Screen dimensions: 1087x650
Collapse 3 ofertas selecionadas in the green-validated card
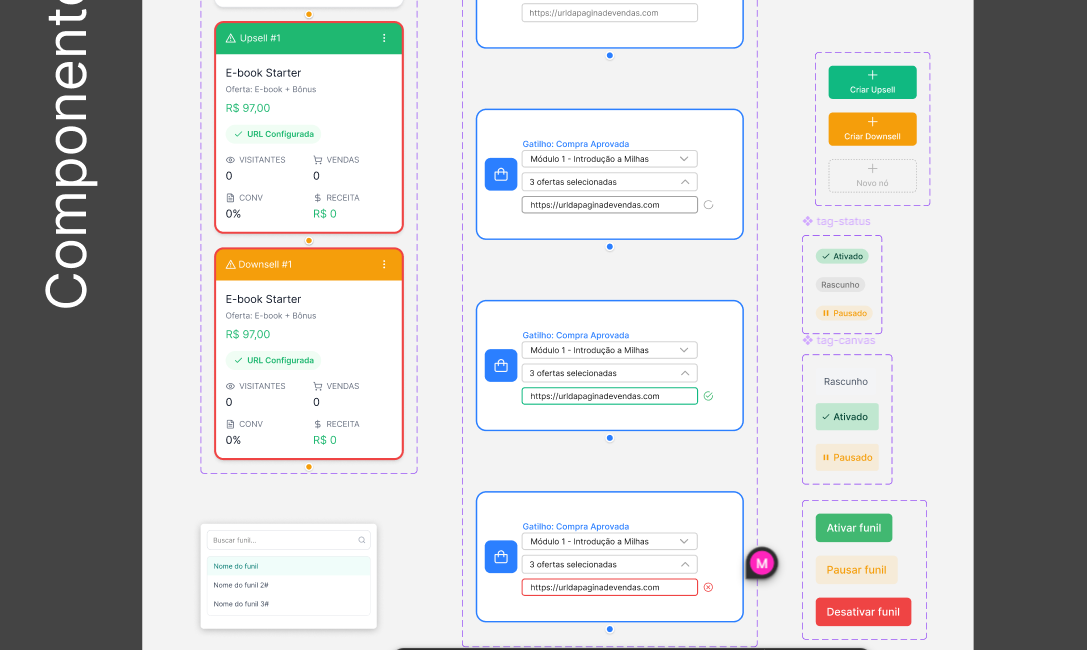684,373
